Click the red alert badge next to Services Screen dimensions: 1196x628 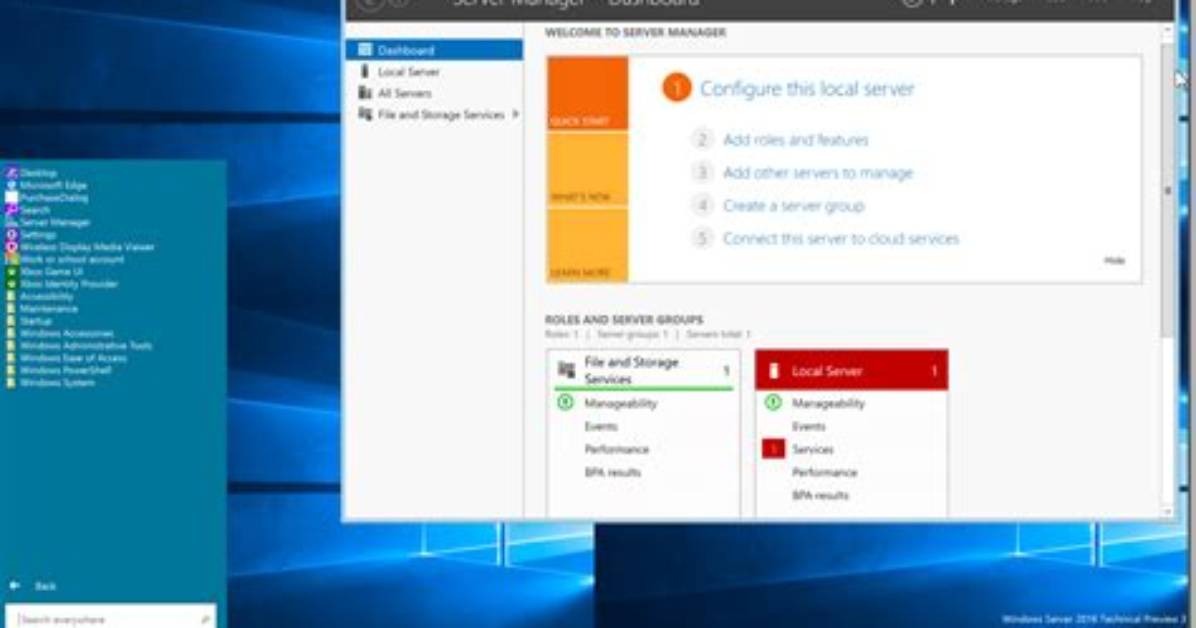pos(773,449)
